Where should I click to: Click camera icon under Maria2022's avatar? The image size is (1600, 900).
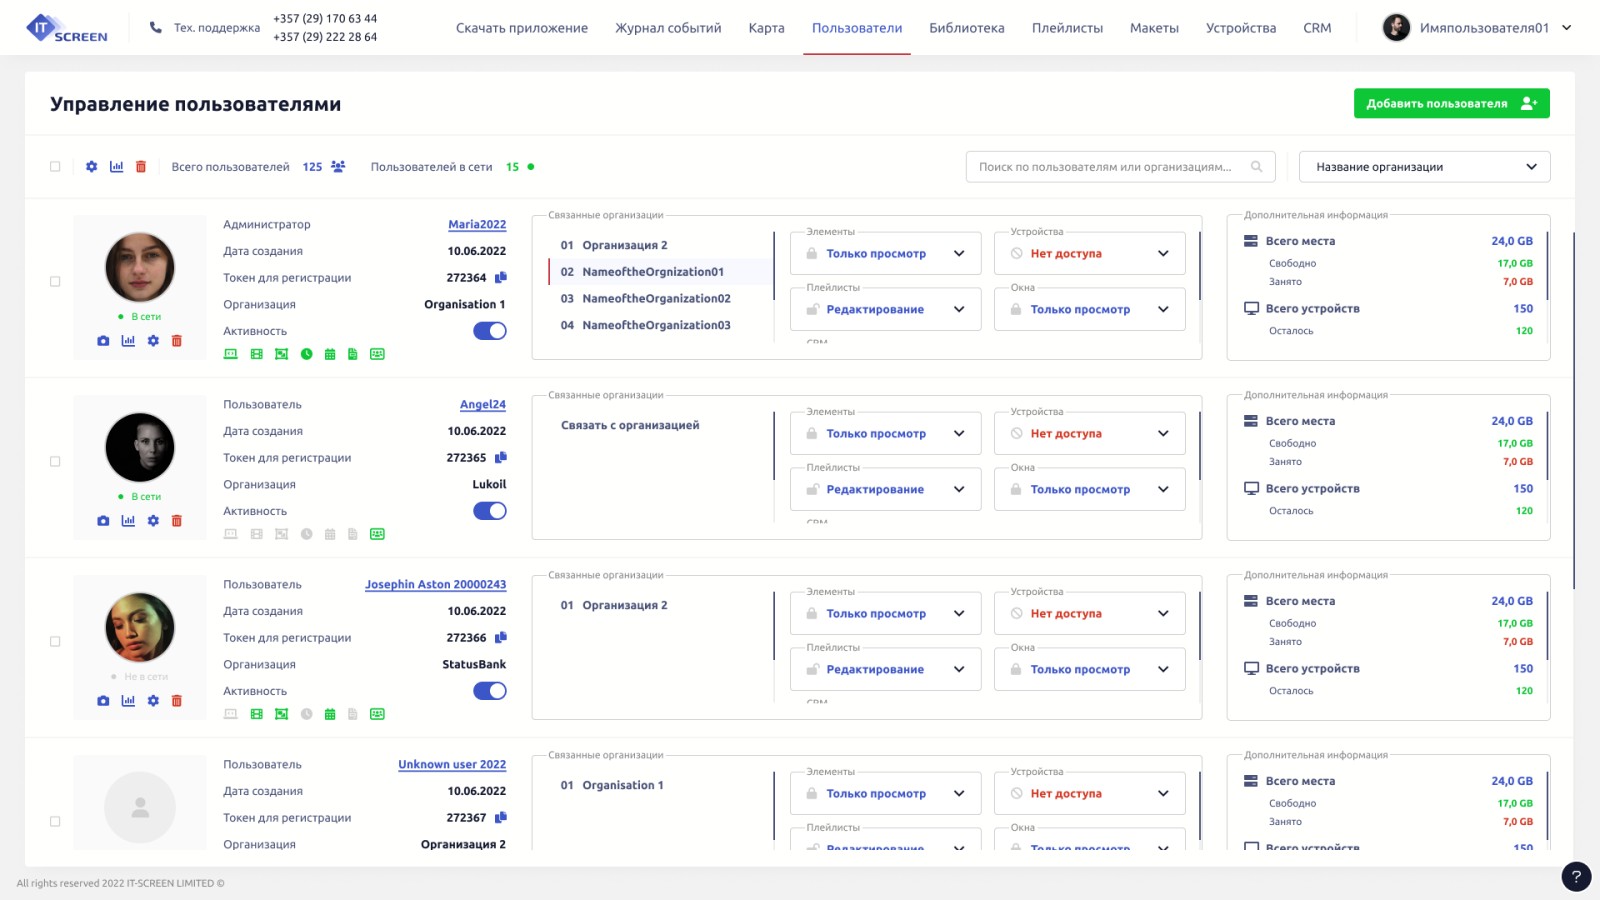[103, 341]
